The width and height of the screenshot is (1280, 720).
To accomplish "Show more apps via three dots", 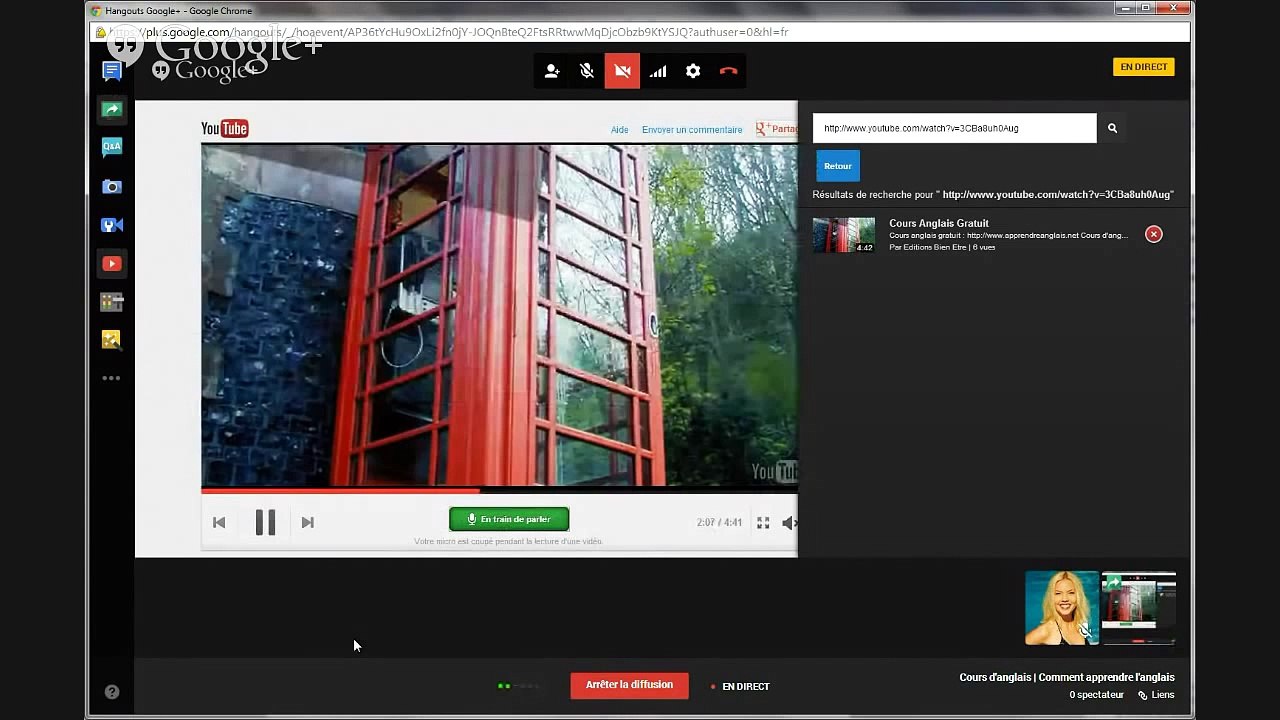I will [112, 378].
